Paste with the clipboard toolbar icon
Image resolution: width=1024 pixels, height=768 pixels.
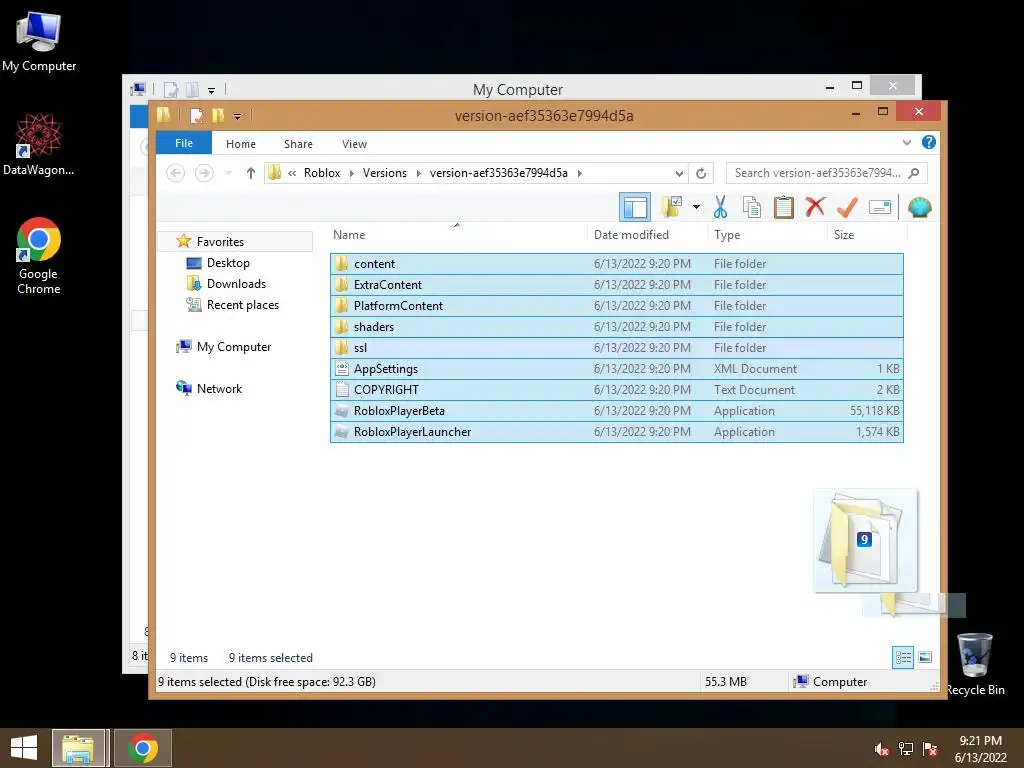783,208
